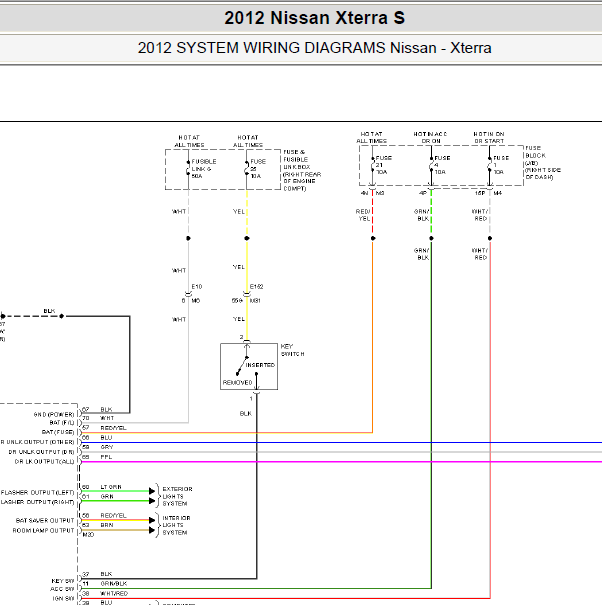Click "HOT AT ALL TIMES" above Fusible Link G
The image size is (602, 605).
point(189,141)
